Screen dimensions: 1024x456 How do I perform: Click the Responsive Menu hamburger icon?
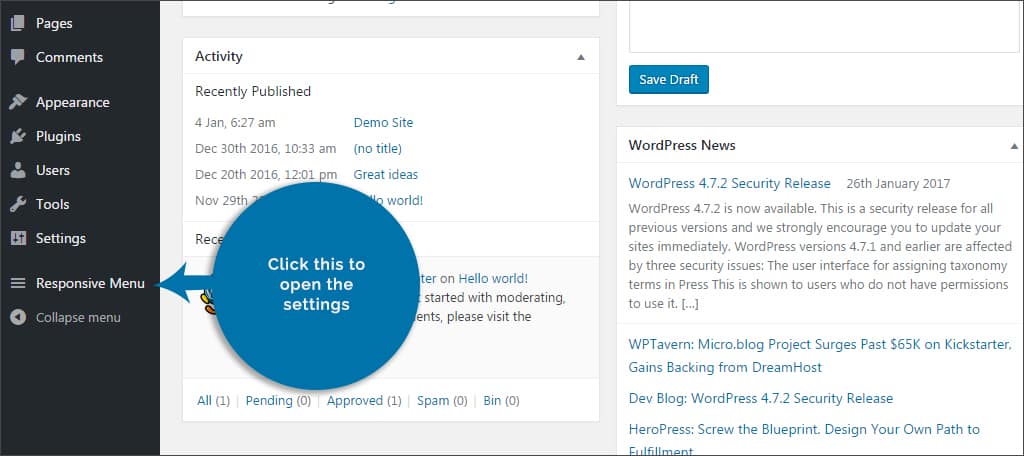18,283
